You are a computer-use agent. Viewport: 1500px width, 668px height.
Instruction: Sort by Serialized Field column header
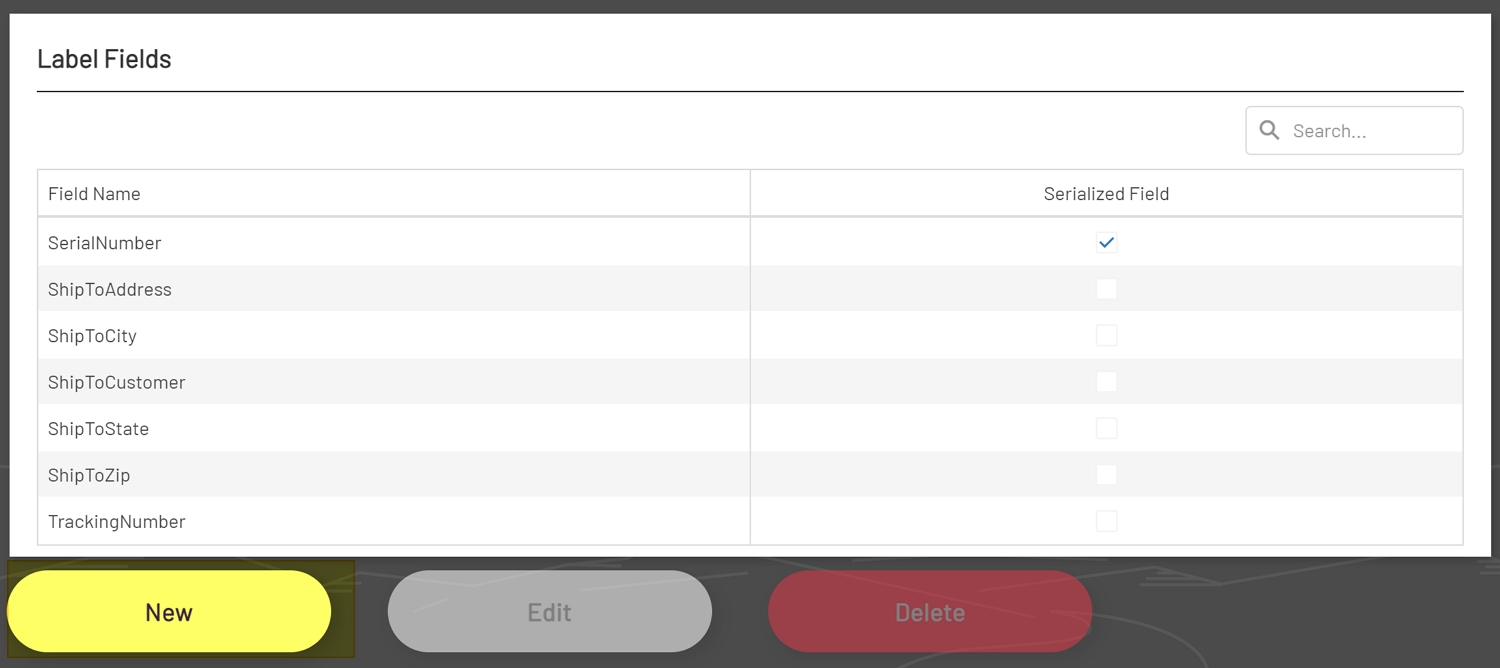(1106, 194)
